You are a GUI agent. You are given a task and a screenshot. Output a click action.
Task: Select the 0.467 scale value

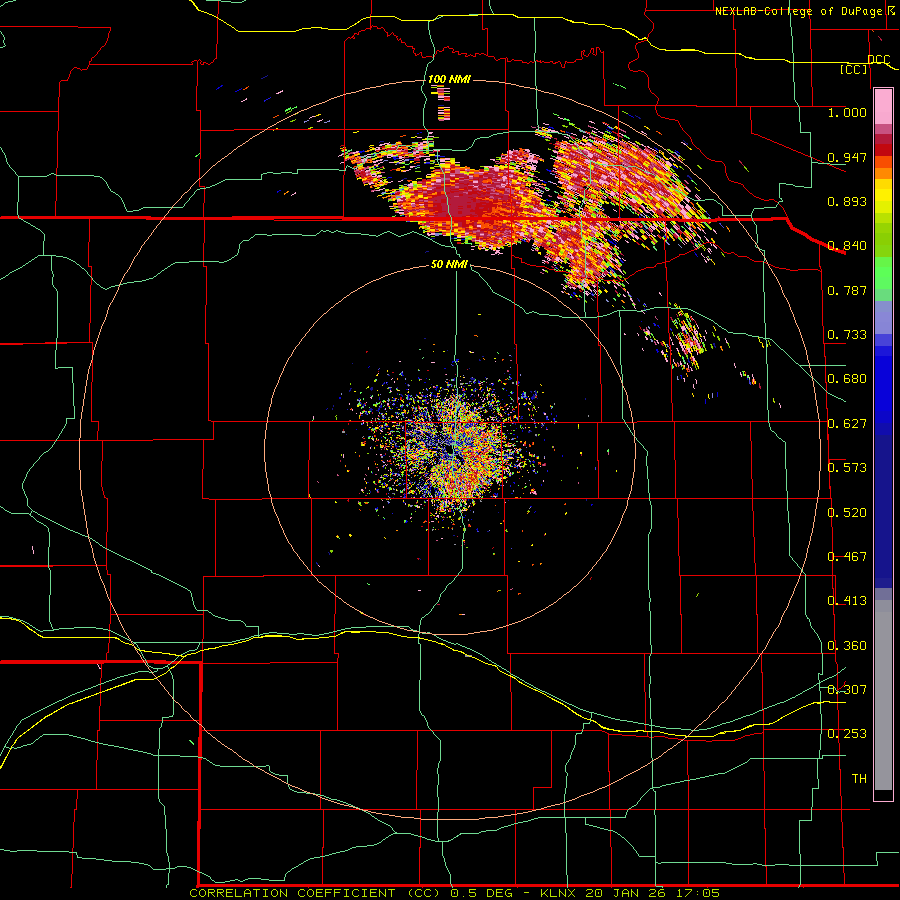pyautogui.click(x=847, y=557)
